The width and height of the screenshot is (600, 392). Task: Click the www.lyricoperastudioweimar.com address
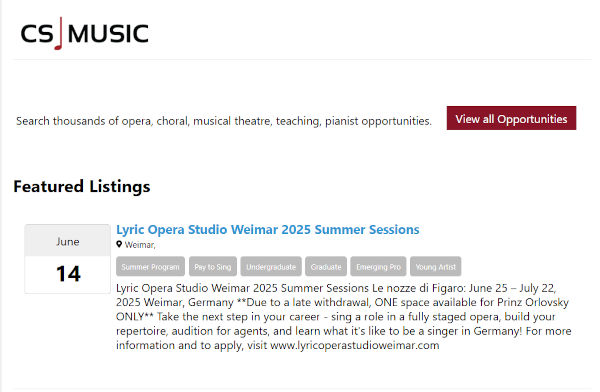(x=355, y=345)
